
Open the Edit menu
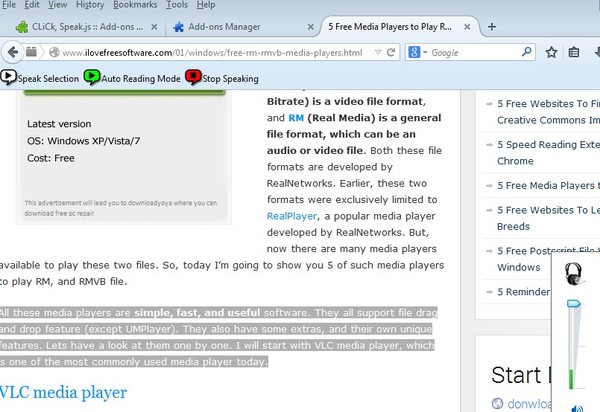point(32,5)
